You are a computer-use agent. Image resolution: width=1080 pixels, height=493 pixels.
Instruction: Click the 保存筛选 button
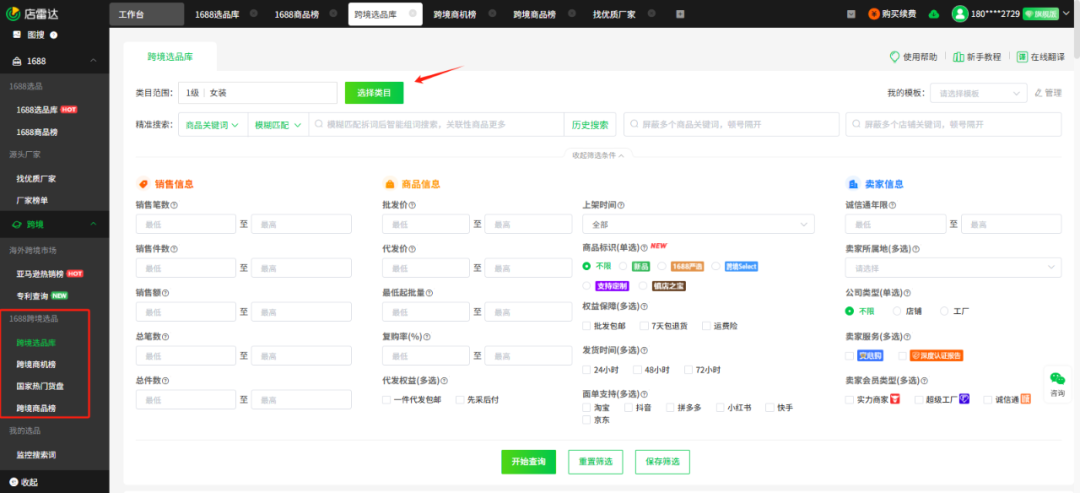(663, 461)
